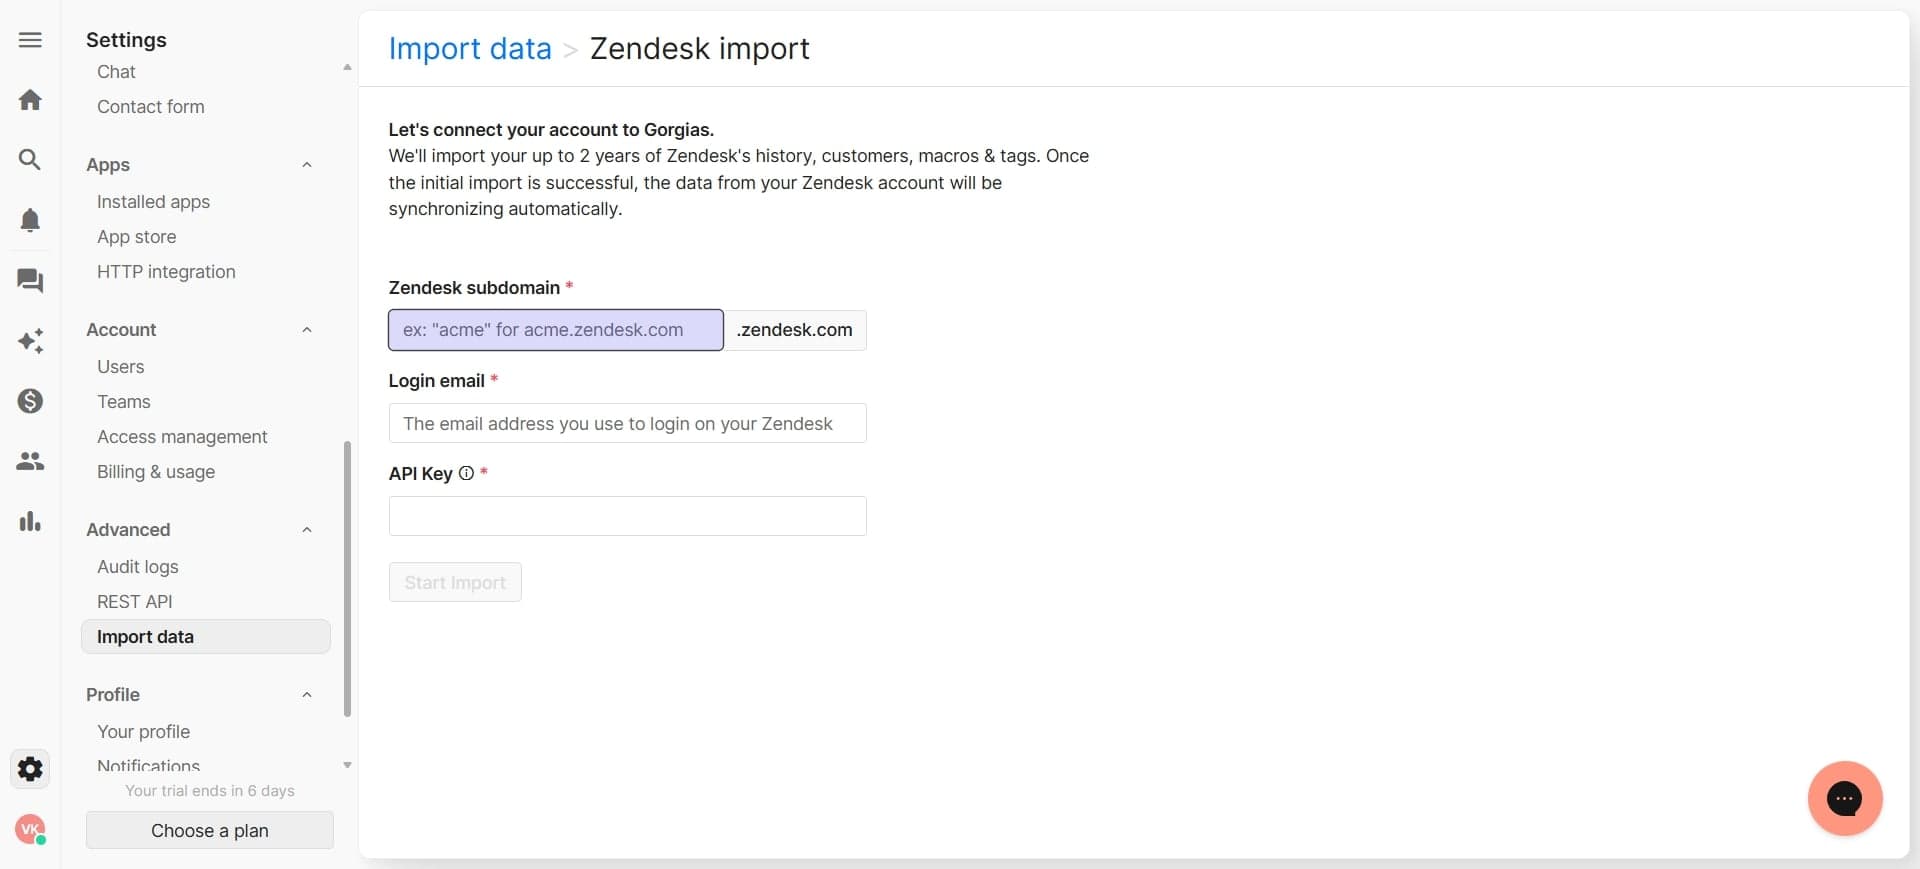The image size is (1920, 869).
Task: Open settings gear icon
Action: click(x=30, y=769)
